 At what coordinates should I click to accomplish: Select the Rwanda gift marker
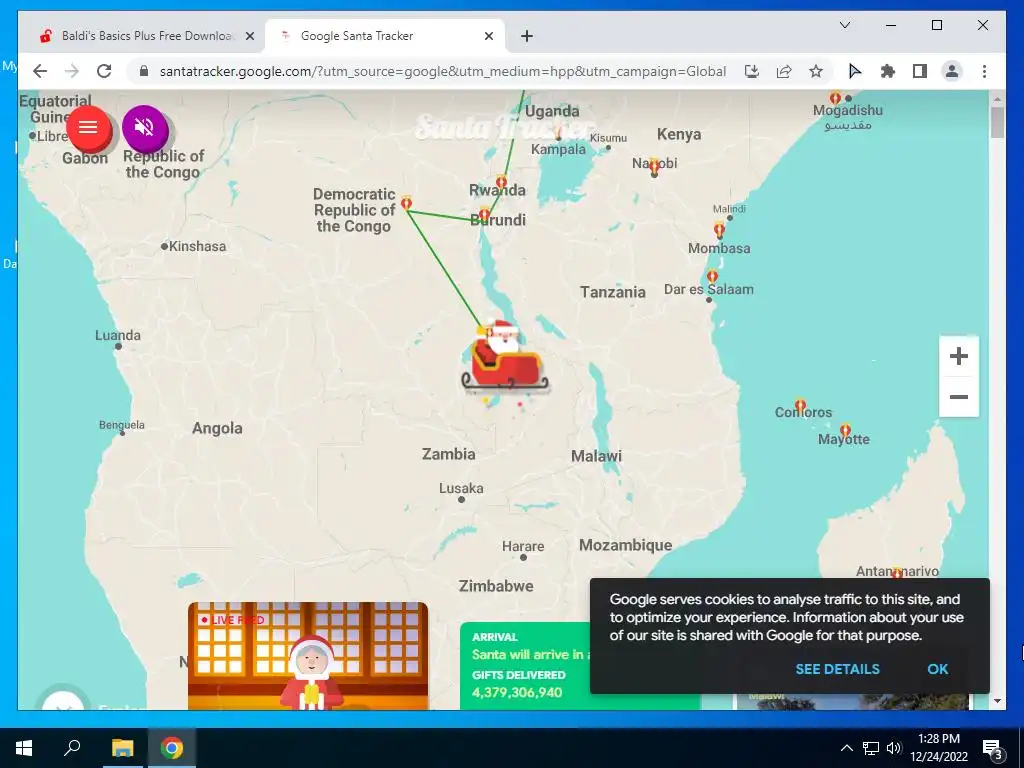coord(501,182)
